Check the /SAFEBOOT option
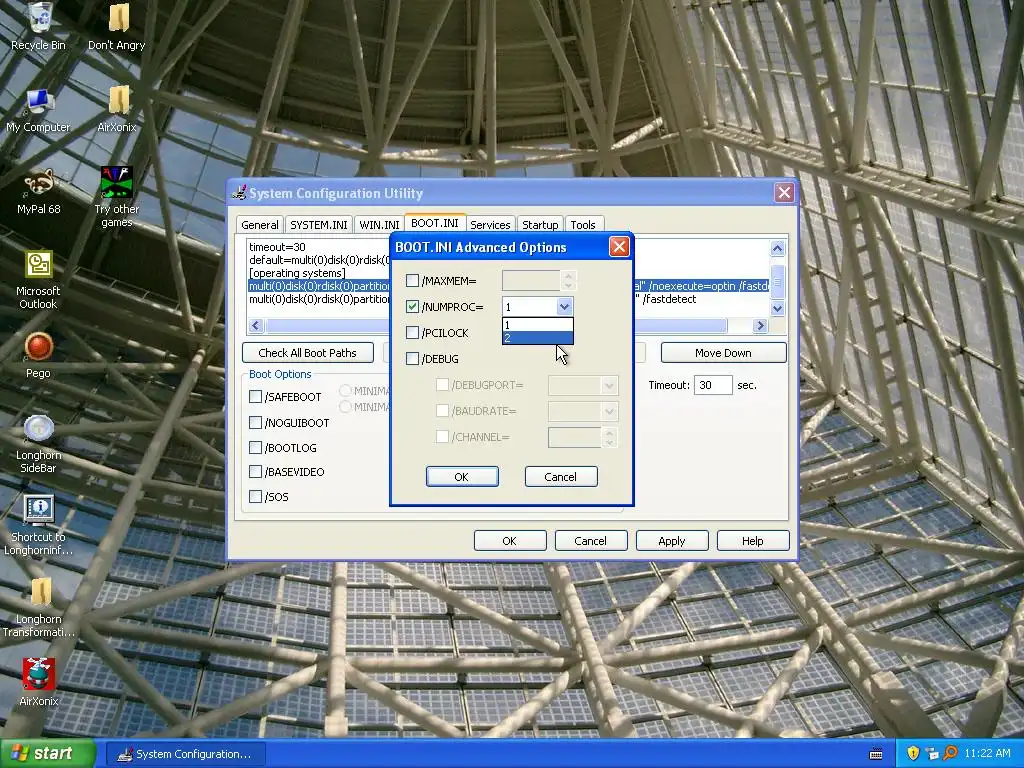Image resolution: width=1024 pixels, height=768 pixels. click(x=255, y=396)
